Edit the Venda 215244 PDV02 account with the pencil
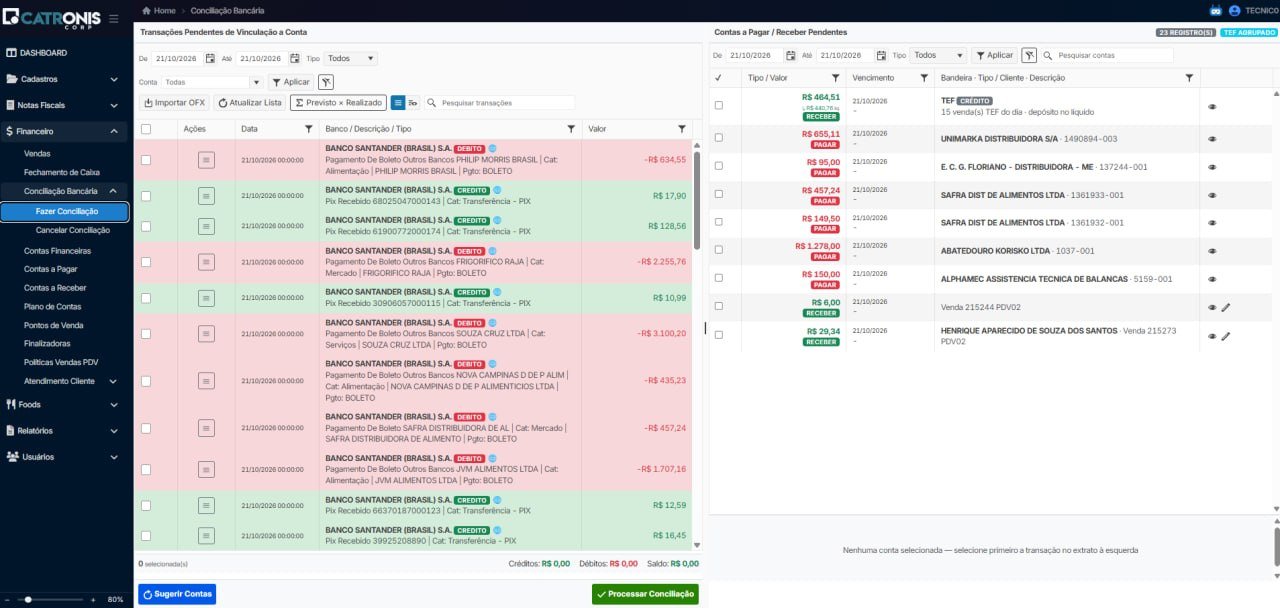 point(1226,307)
